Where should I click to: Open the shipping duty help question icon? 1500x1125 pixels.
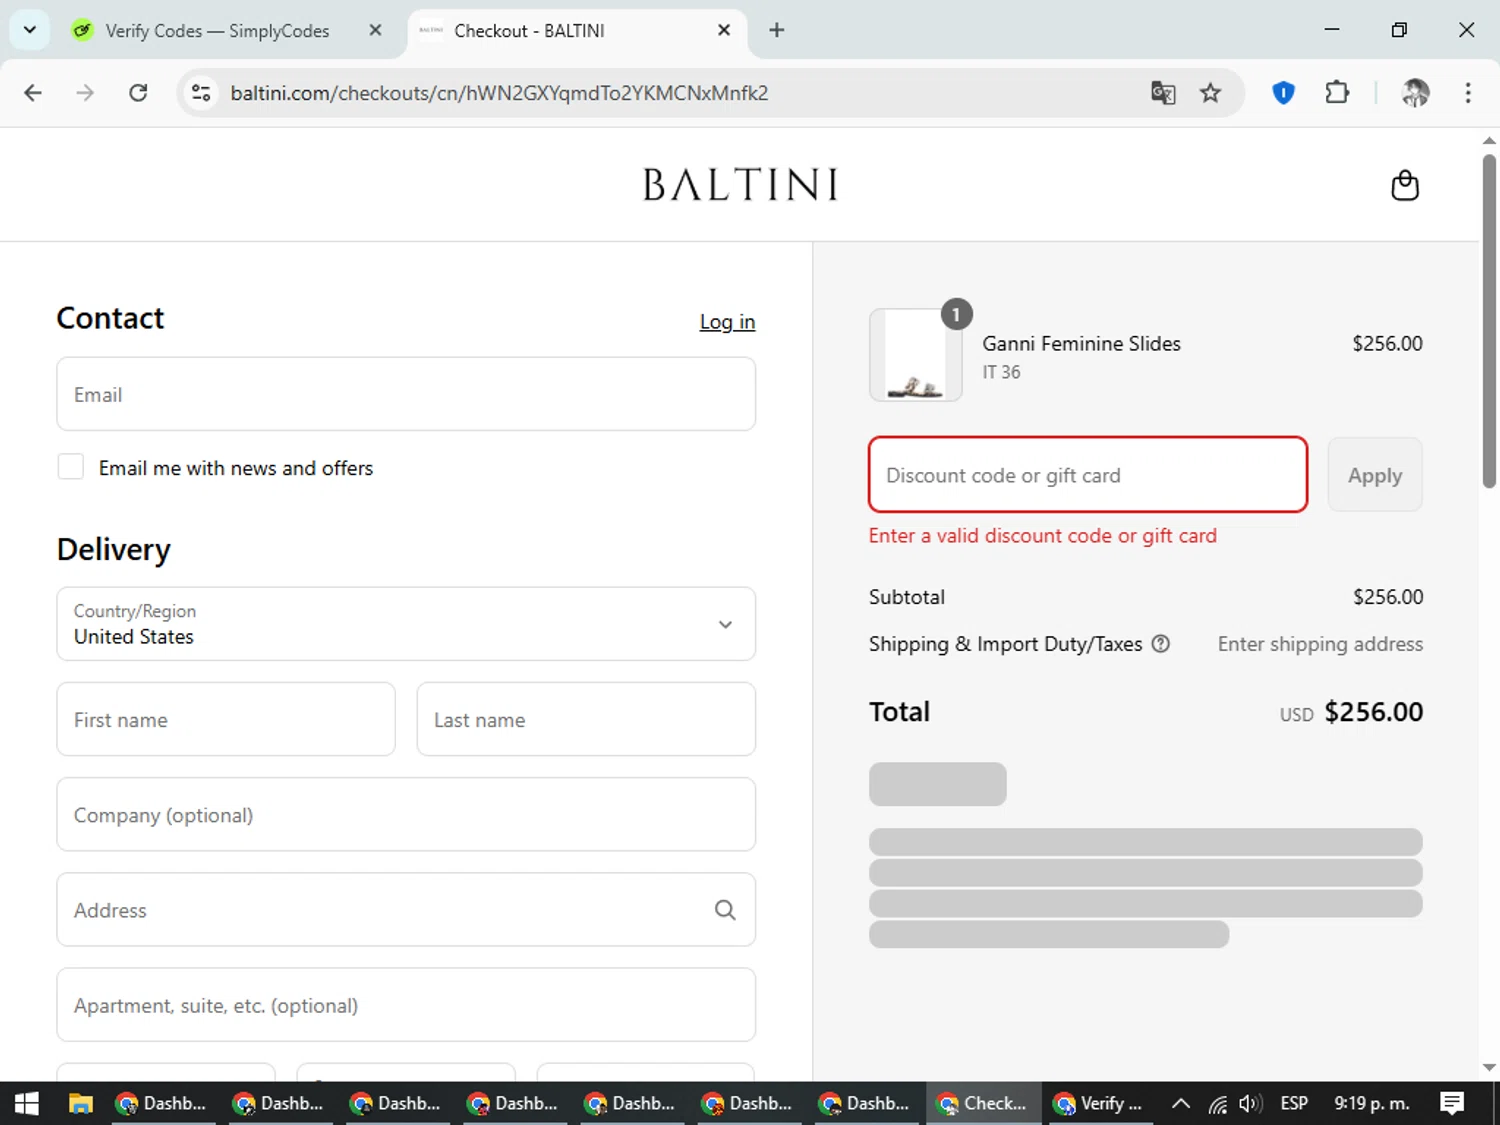tap(1160, 644)
